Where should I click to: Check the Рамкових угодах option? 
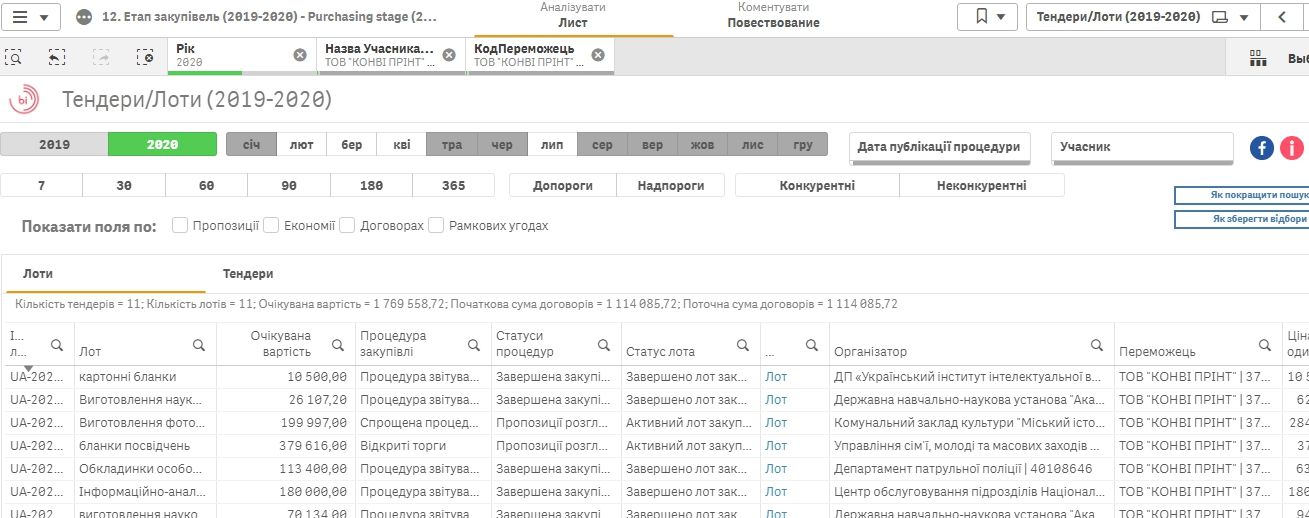point(436,226)
